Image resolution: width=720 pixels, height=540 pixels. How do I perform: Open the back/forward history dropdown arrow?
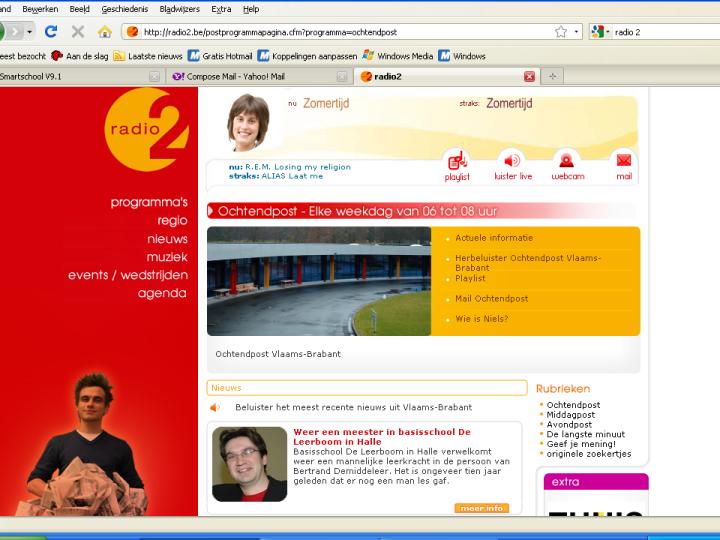point(29,32)
